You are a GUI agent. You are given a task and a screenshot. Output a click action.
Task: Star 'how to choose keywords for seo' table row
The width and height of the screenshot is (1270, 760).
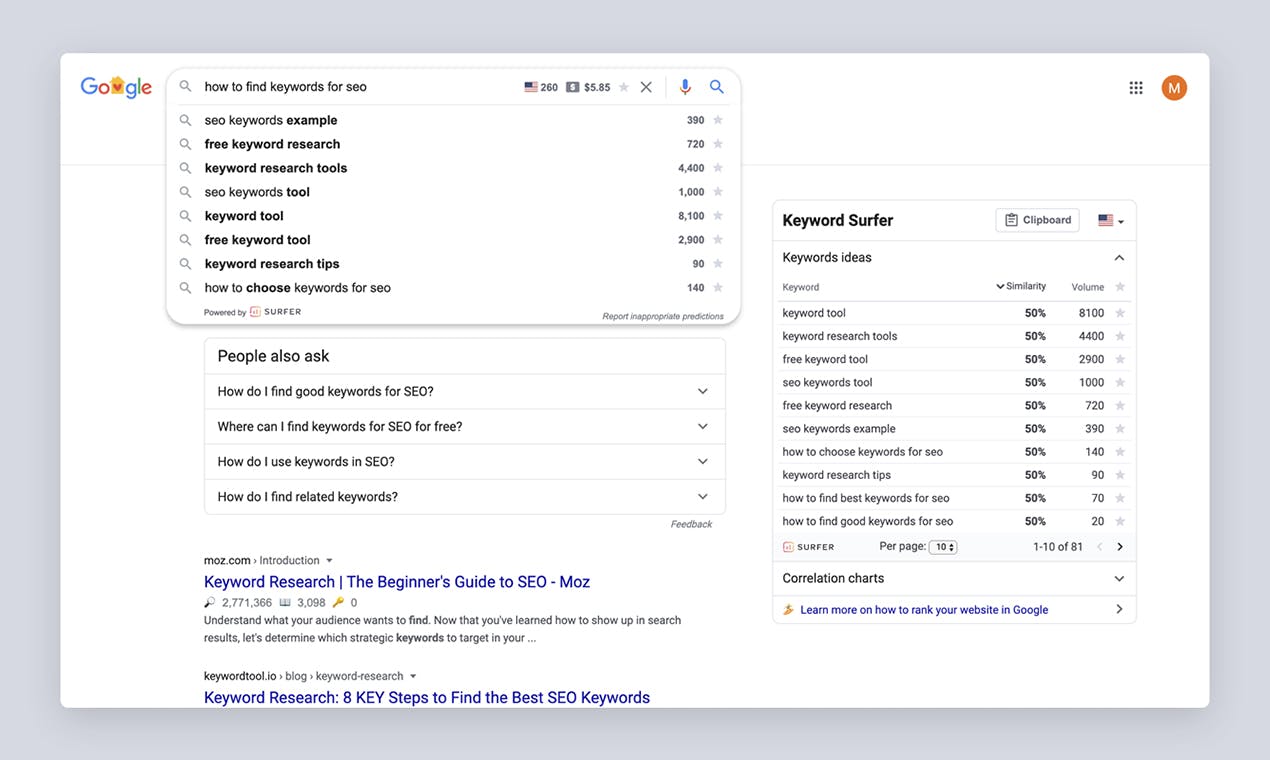1120,452
